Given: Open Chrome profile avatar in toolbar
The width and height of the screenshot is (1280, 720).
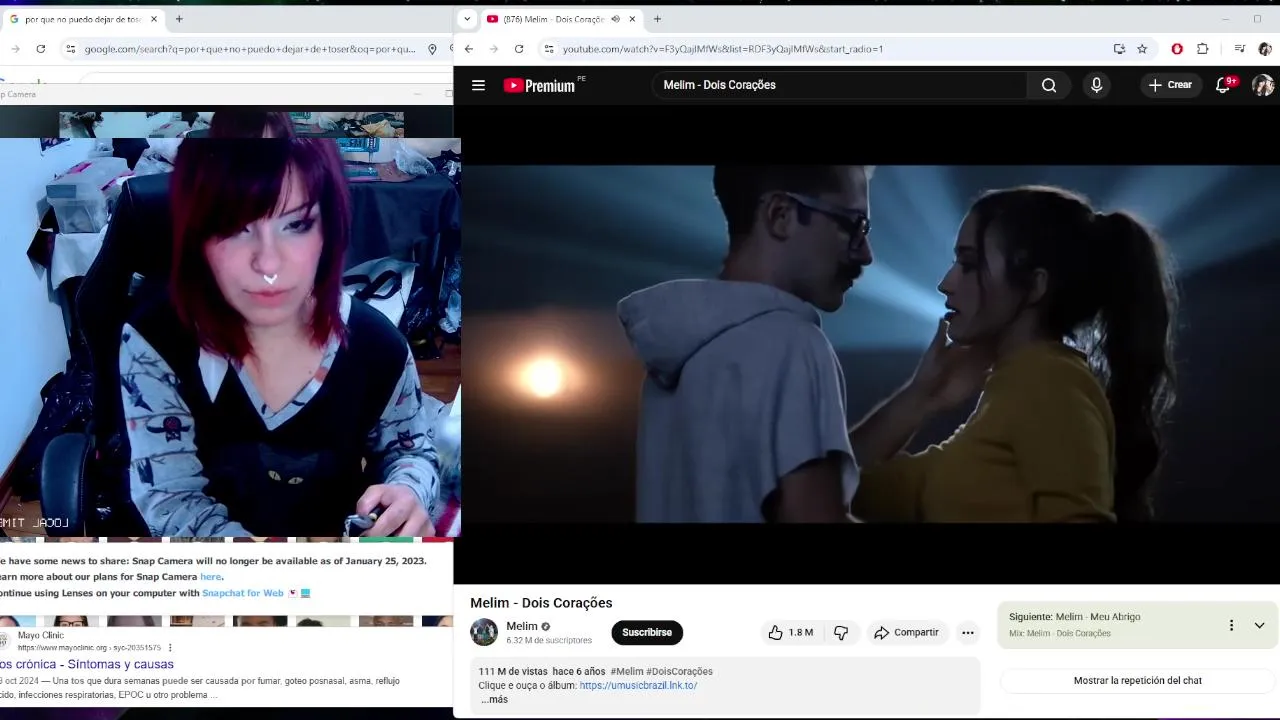Looking at the screenshot, I should pos(1264,49).
